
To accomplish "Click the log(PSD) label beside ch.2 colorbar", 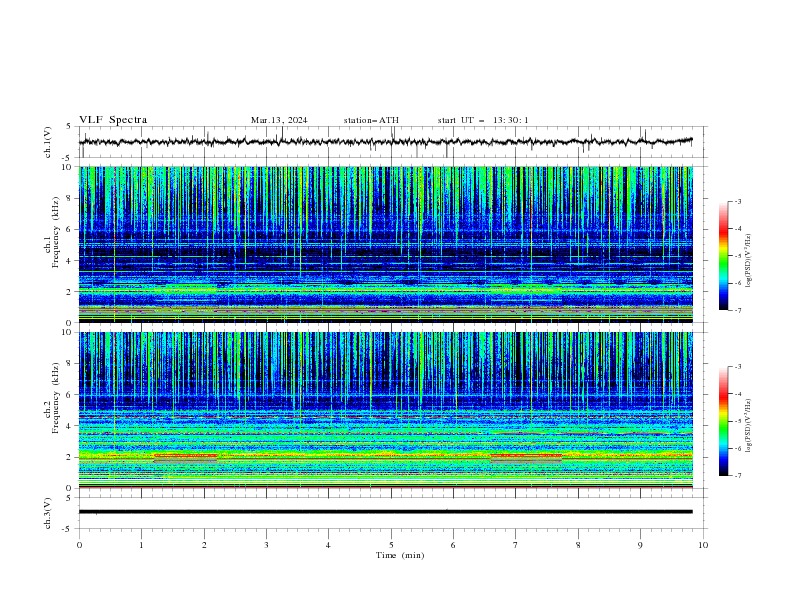I will (x=749, y=426).
